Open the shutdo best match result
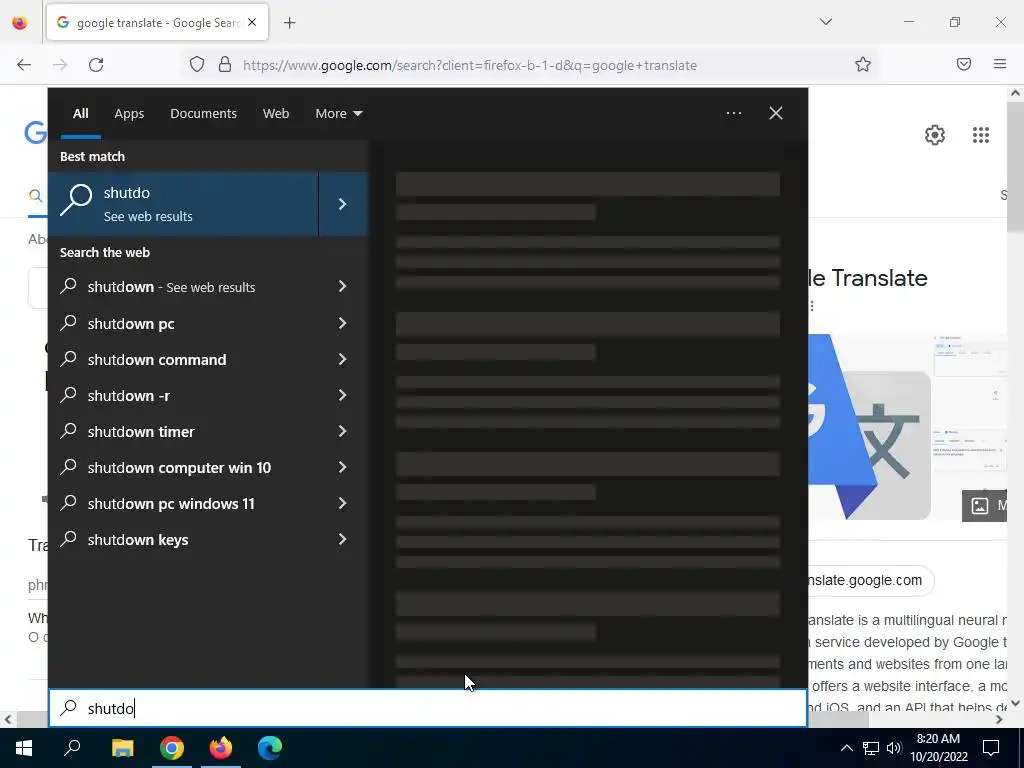The width and height of the screenshot is (1024, 768). (x=183, y=204)
